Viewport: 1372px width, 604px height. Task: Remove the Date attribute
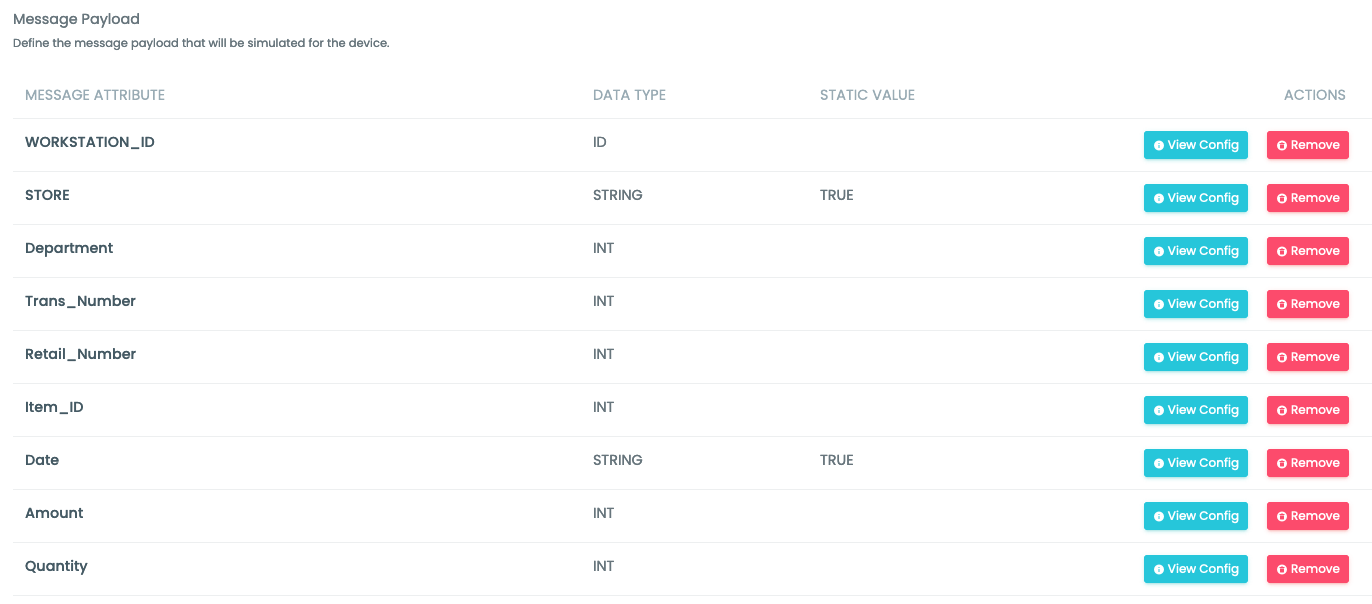click(x=1308, y=463)
